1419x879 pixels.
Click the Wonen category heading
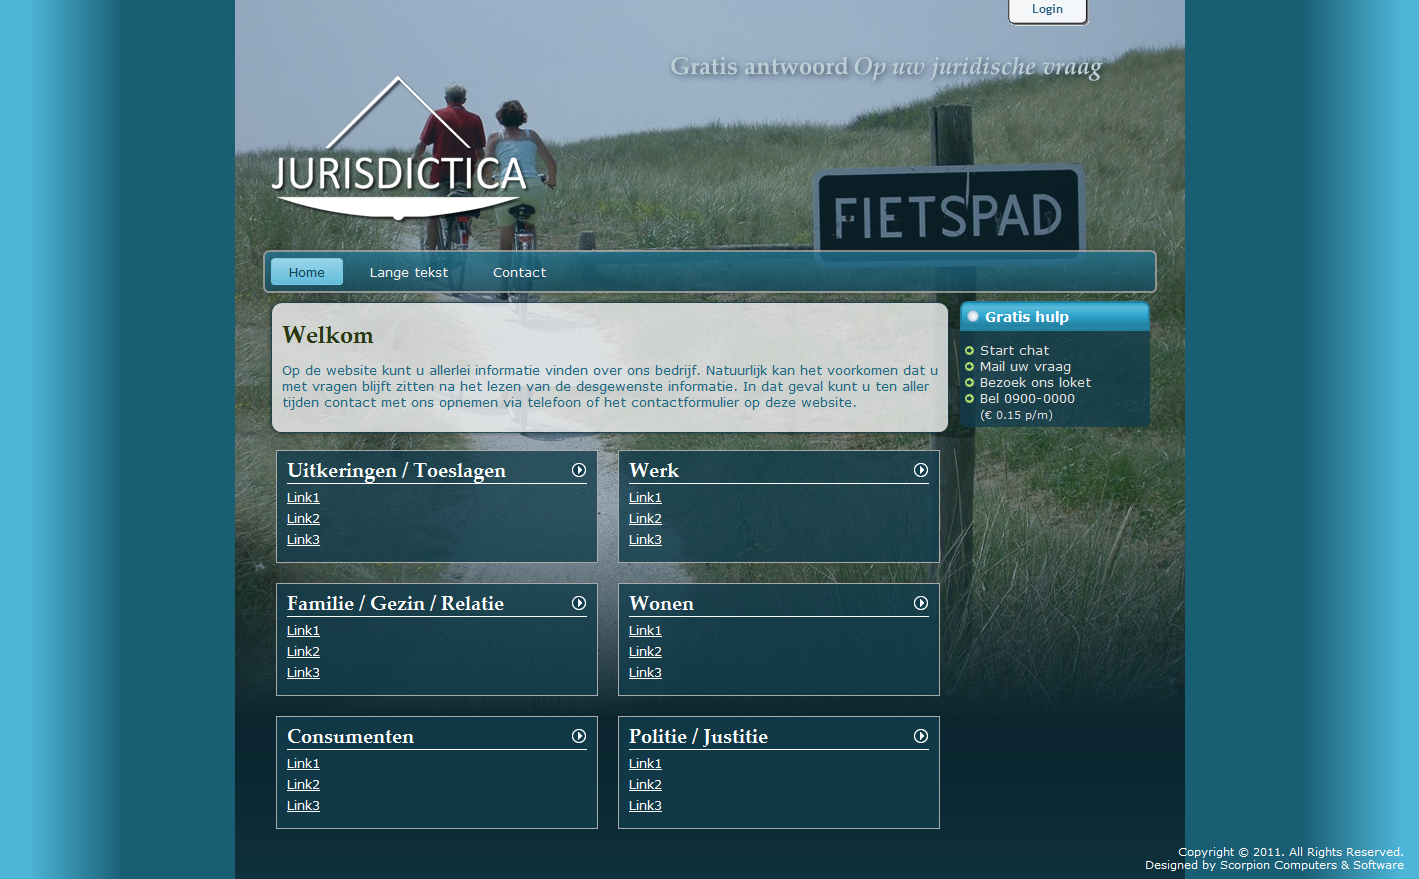(661, 603)
